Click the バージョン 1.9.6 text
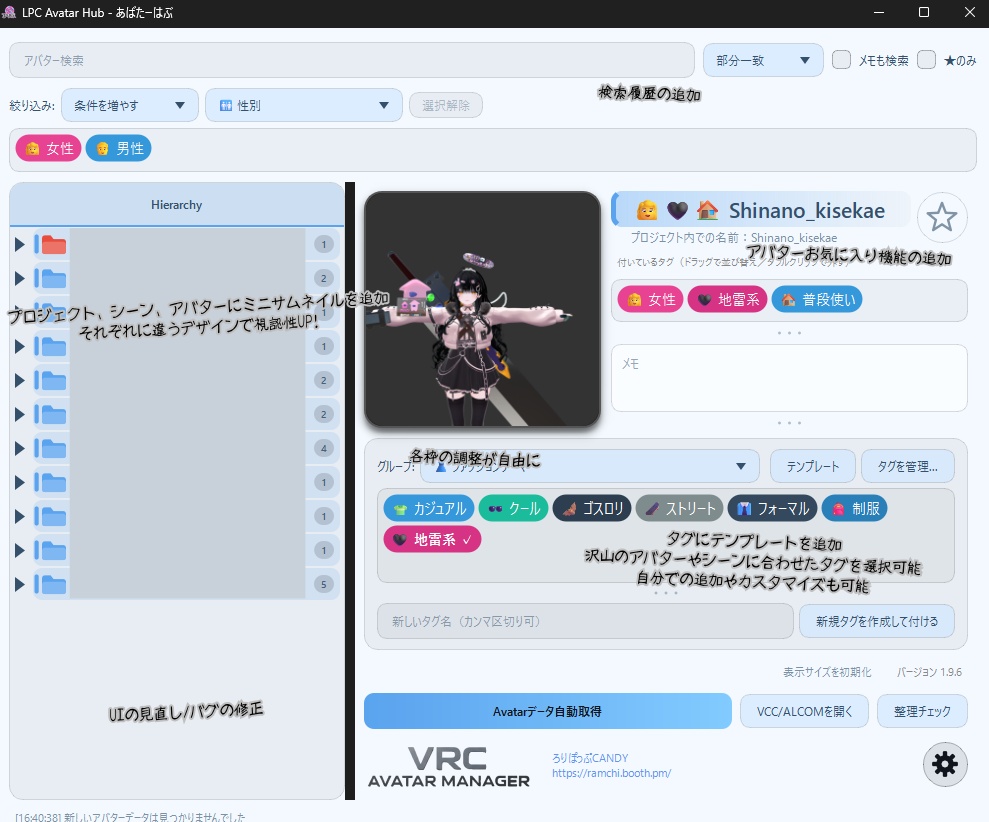Screen dimensions: 989x822 (x=929, y=672)
